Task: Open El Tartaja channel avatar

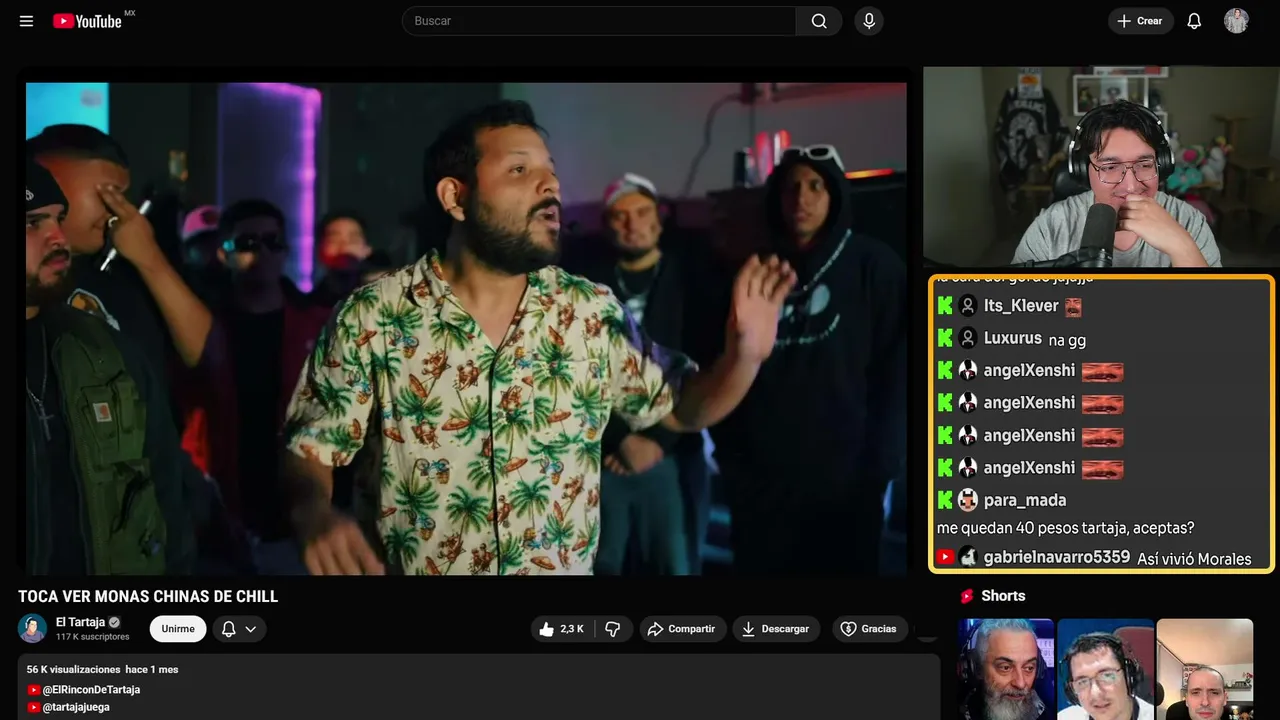Action: click(33, 628)
